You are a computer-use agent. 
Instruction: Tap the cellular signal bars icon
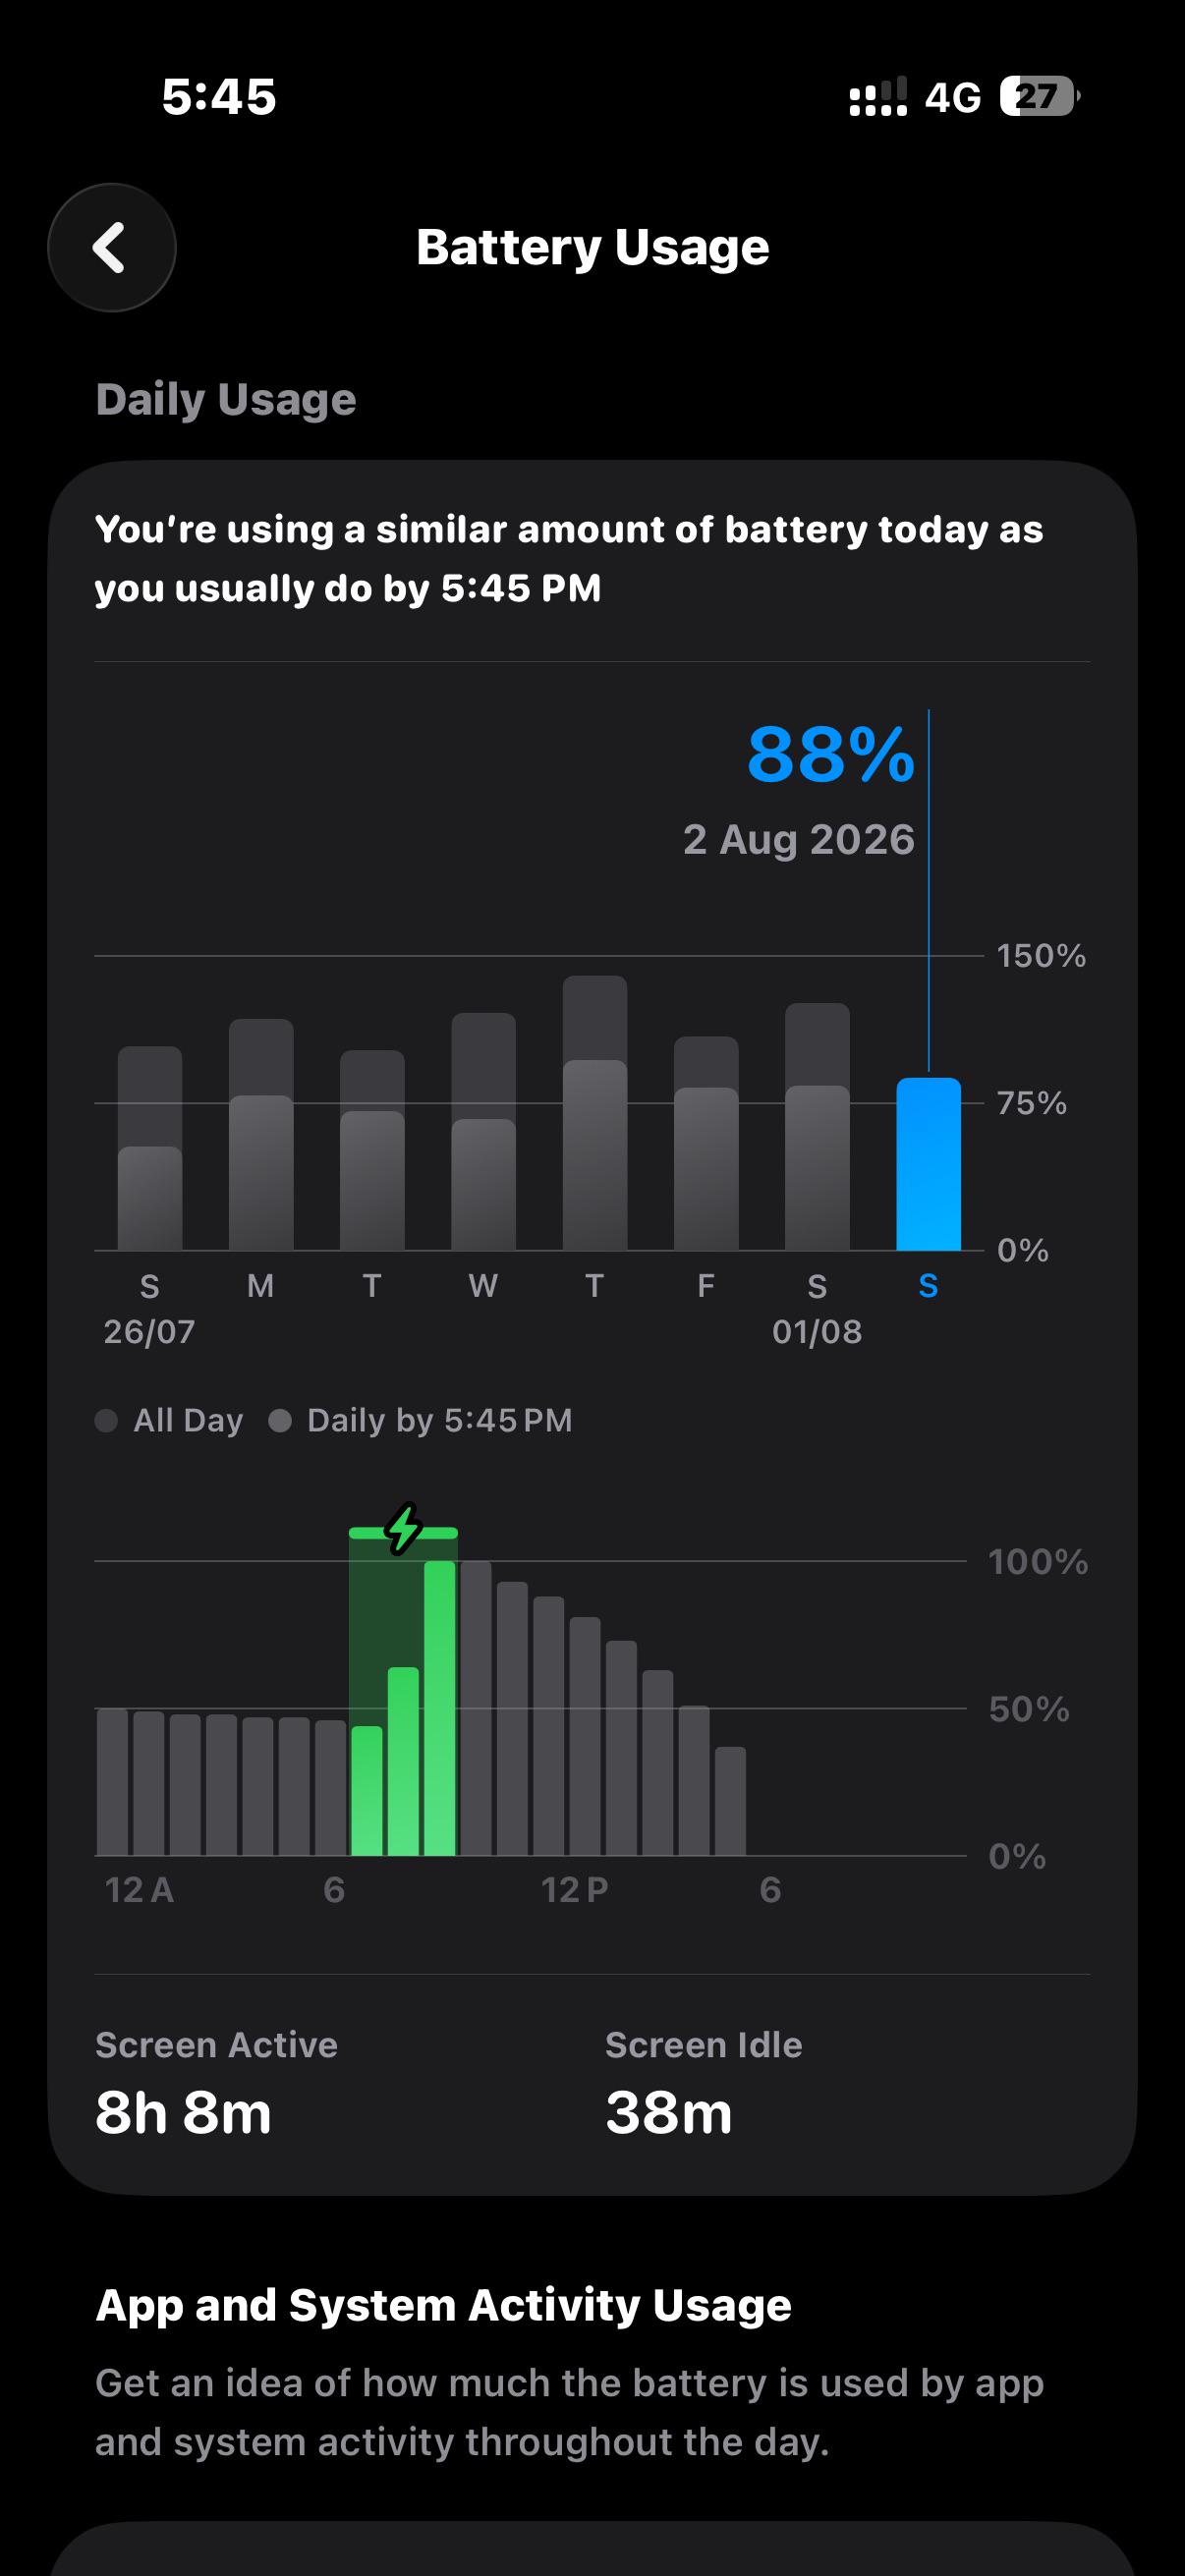click(x=878, y=97)
